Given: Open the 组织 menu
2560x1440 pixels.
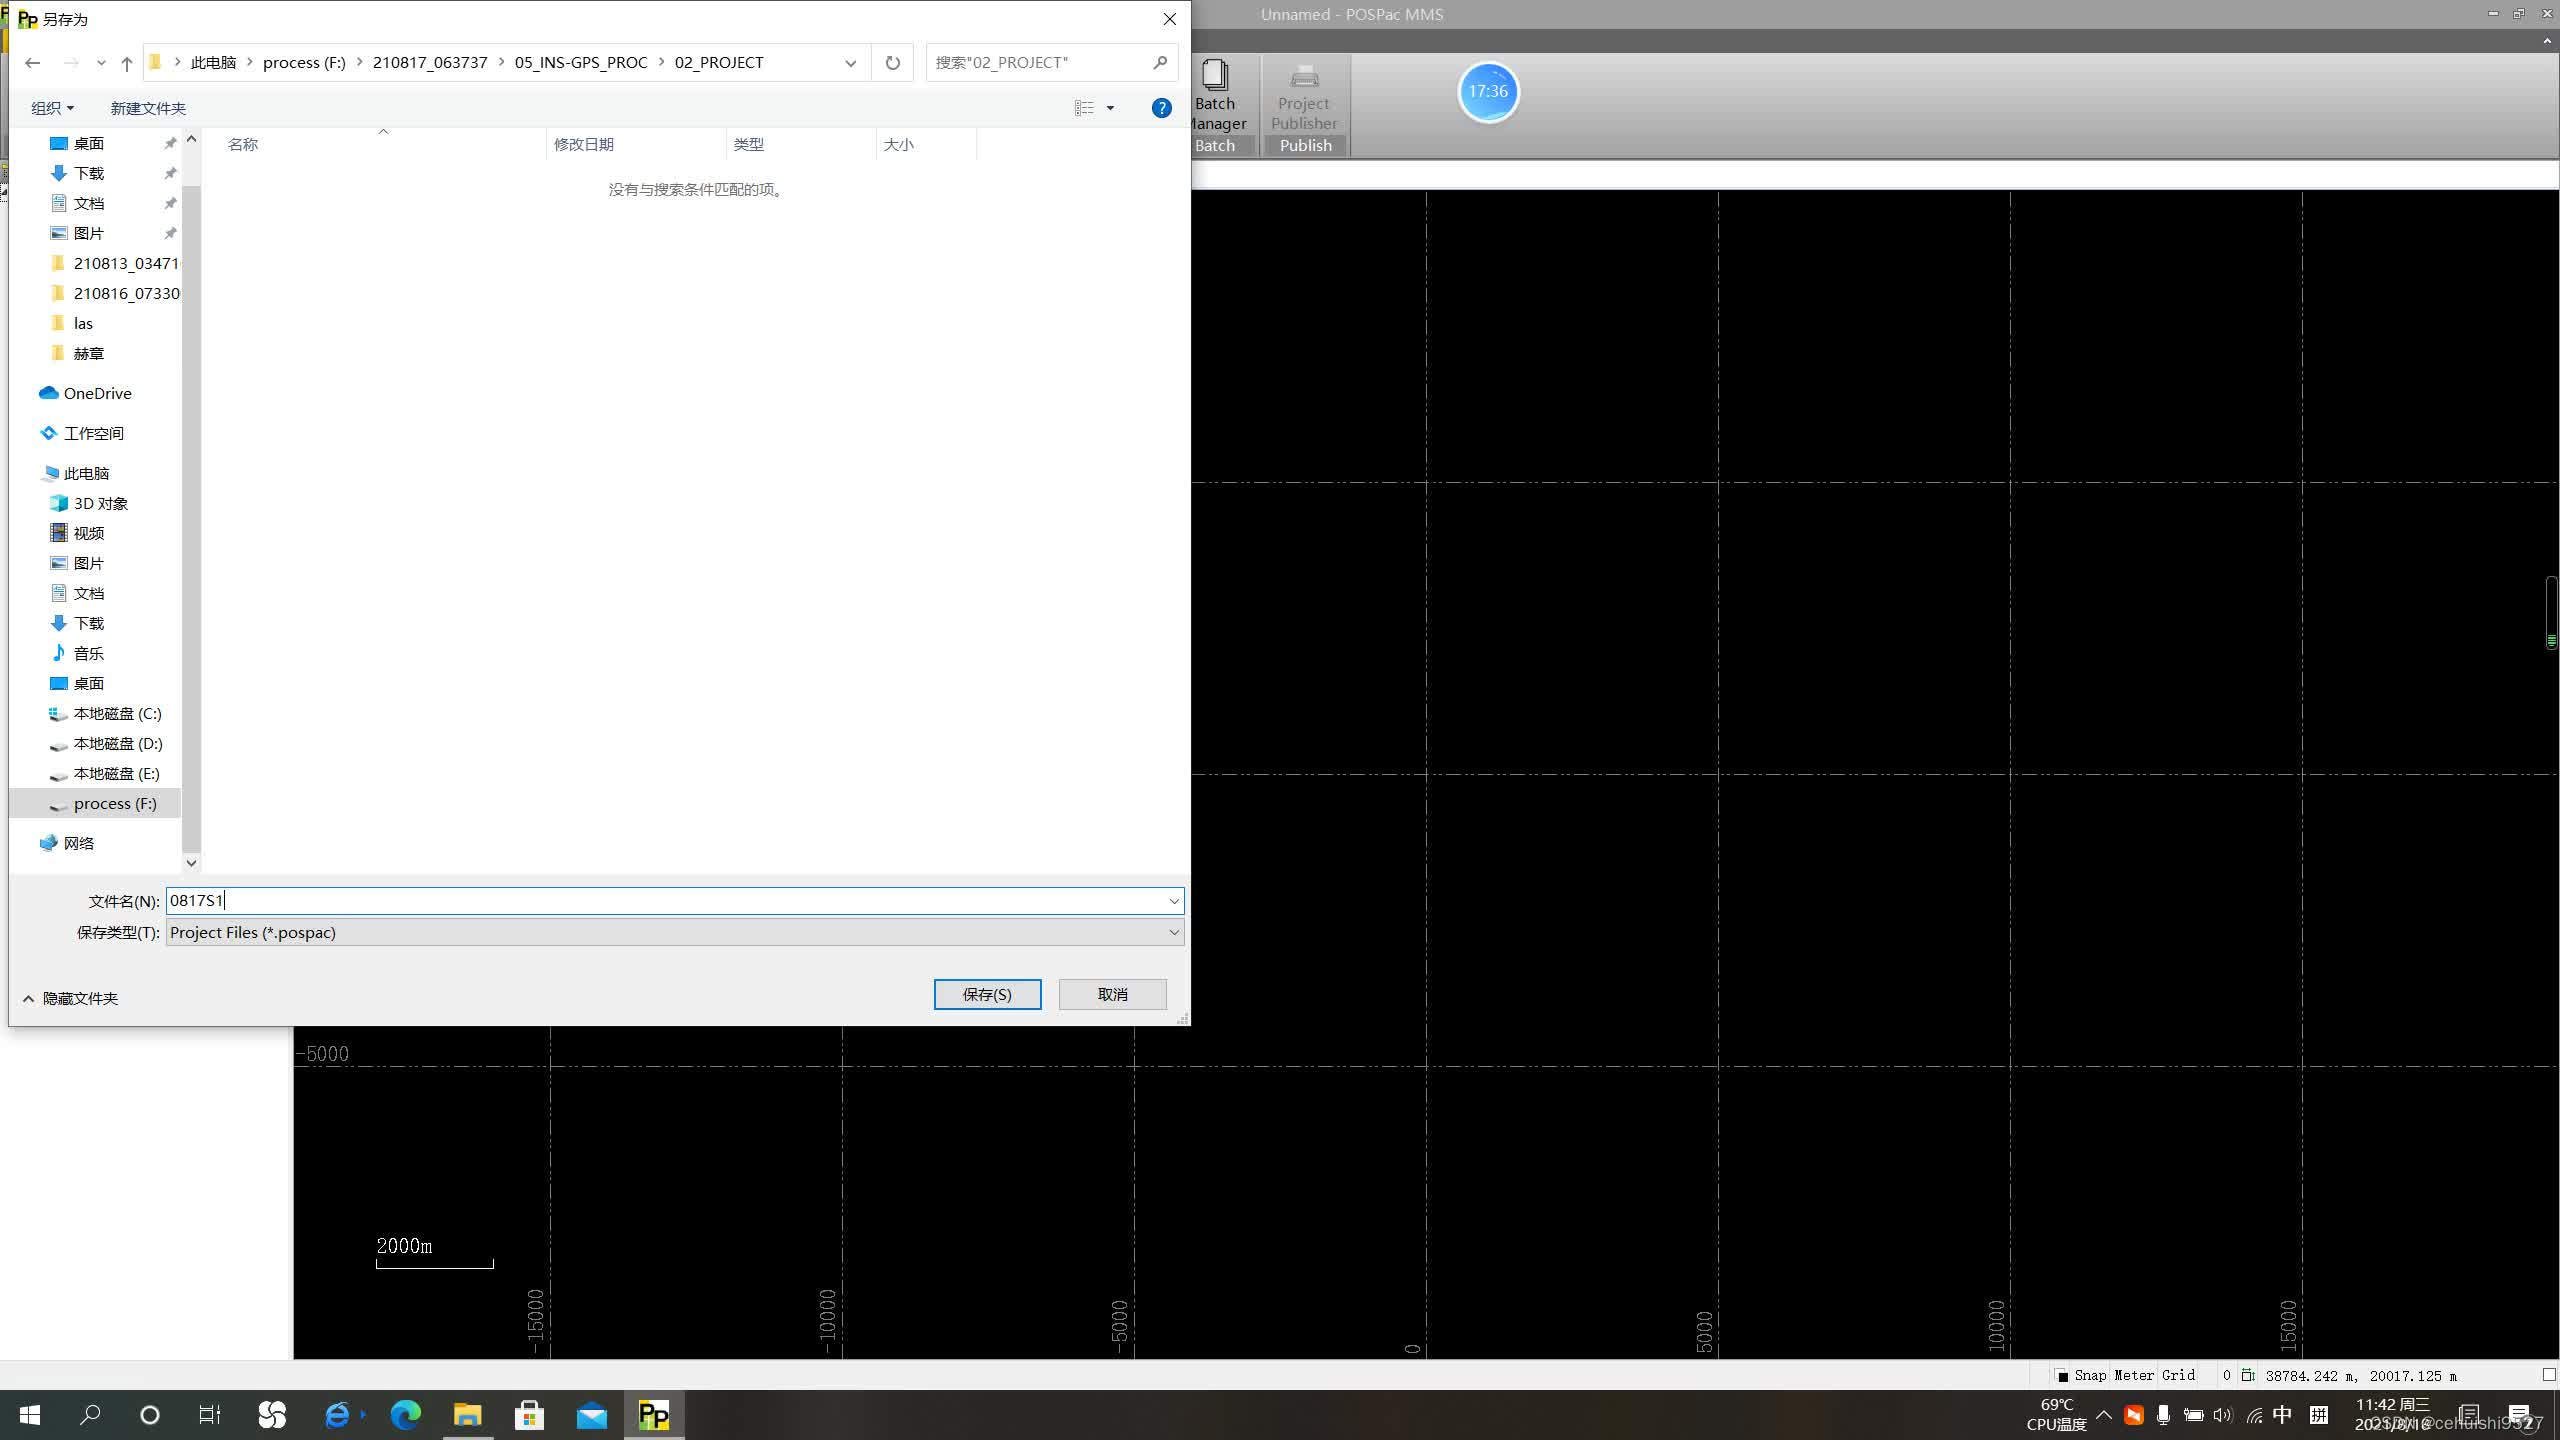Looking at the screenshot, I should click(x=52, y=108).
